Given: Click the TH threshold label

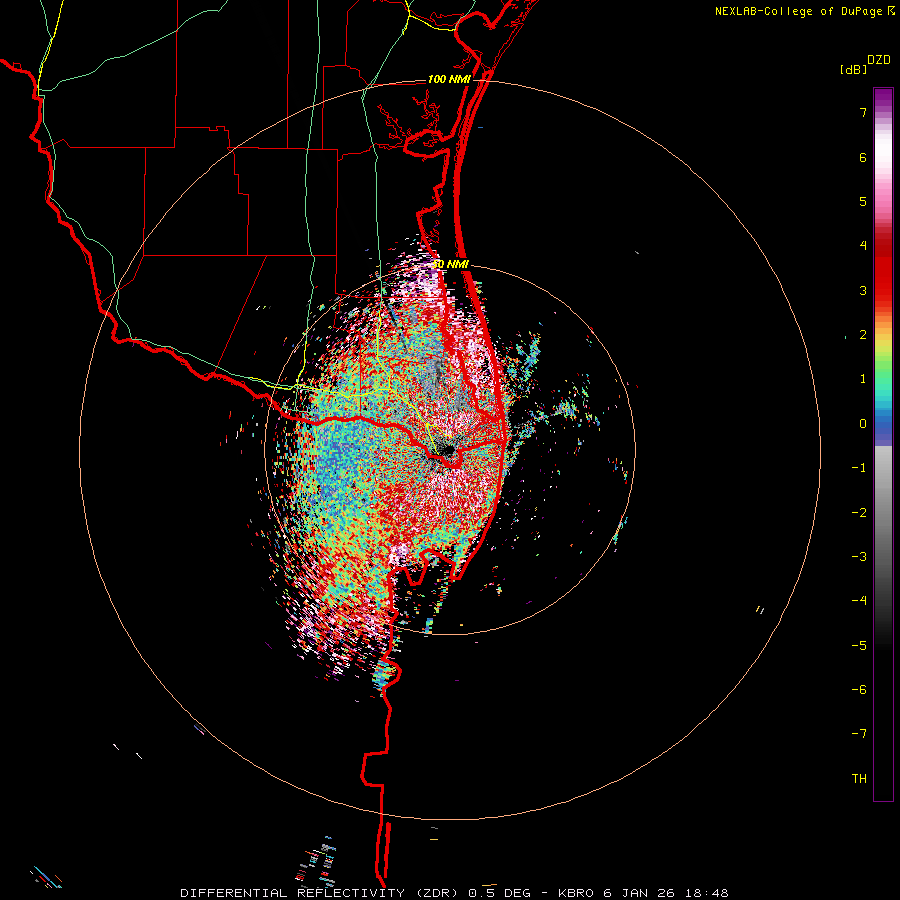Looking at the screenshot, I should [x=859, y=779].
